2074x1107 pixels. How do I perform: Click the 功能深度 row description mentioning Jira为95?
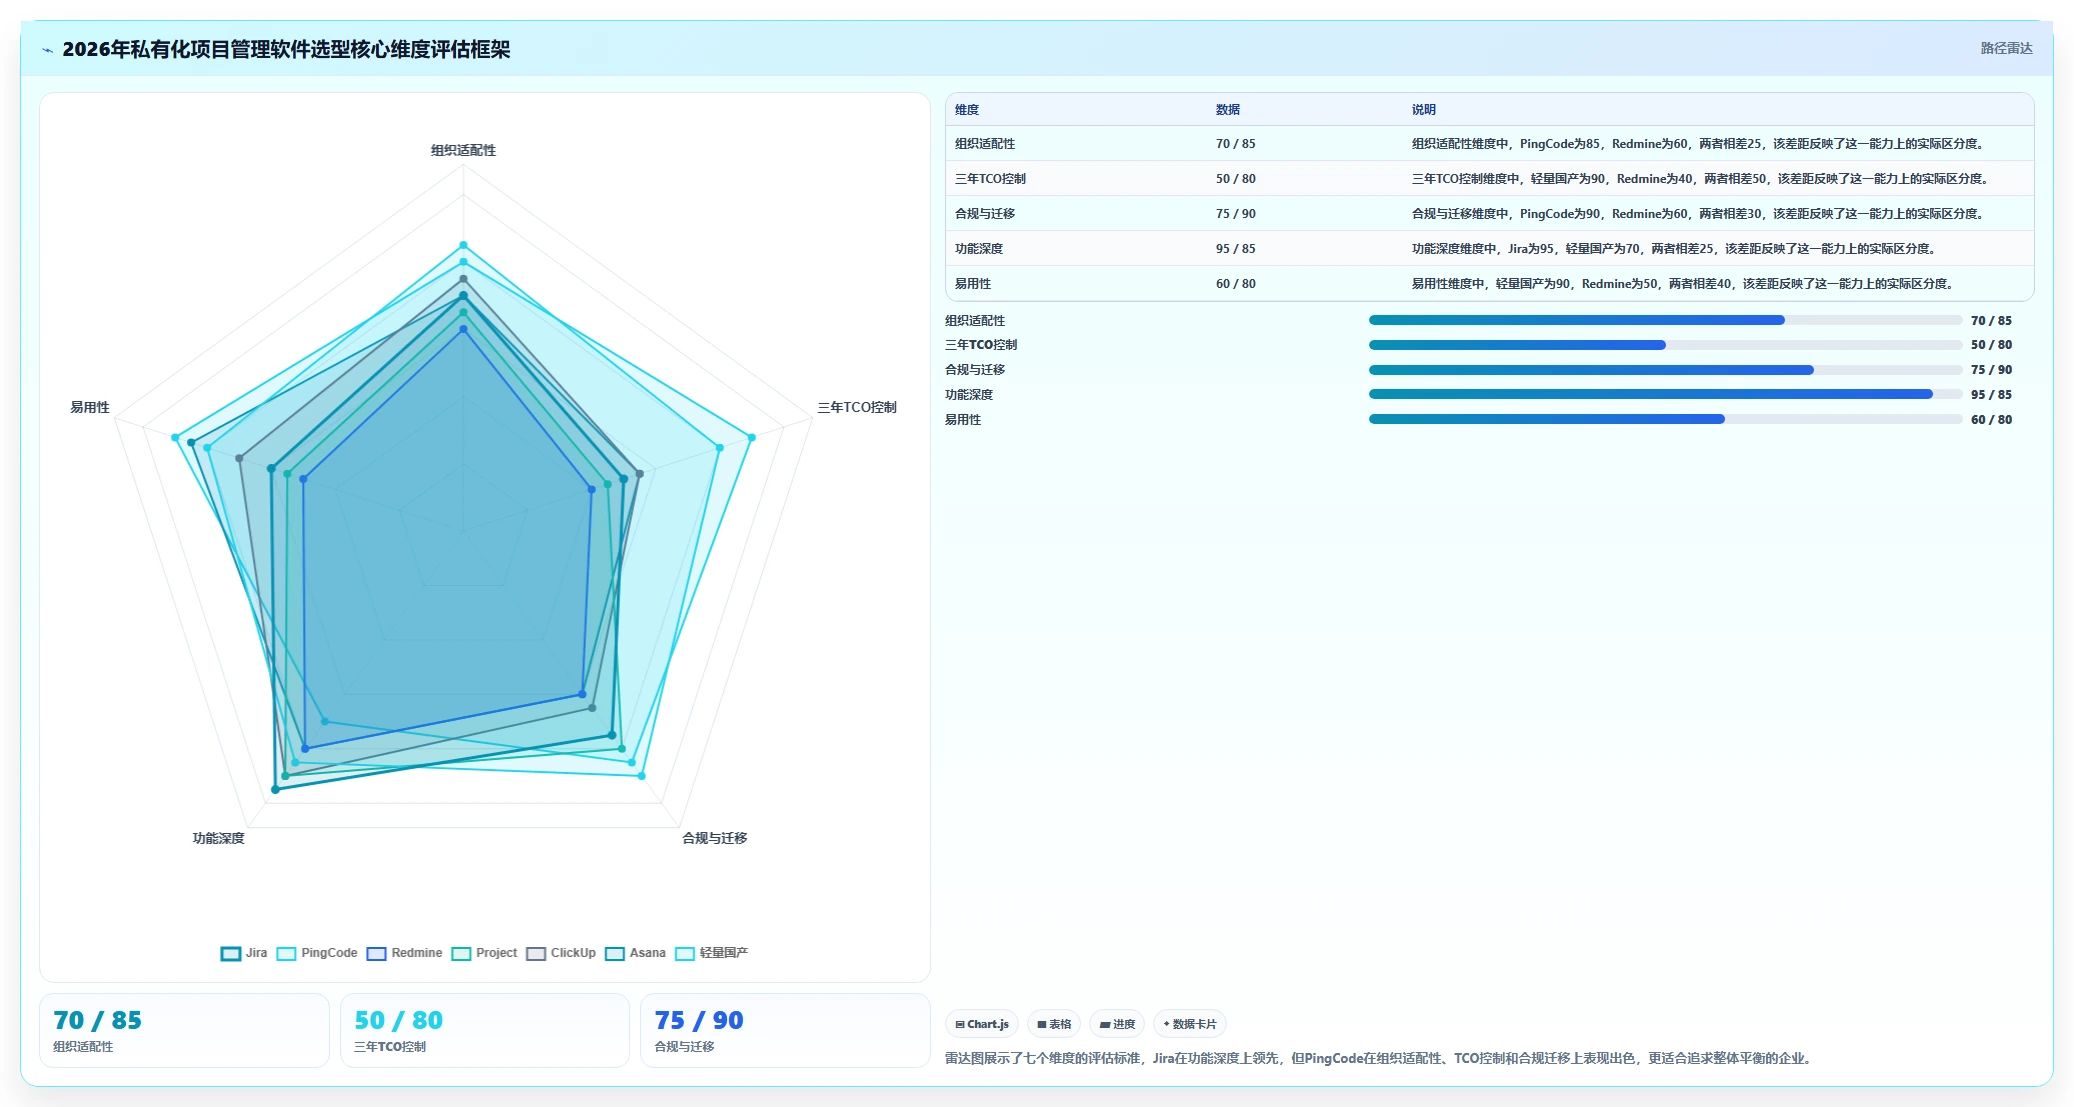[1675, 249]
